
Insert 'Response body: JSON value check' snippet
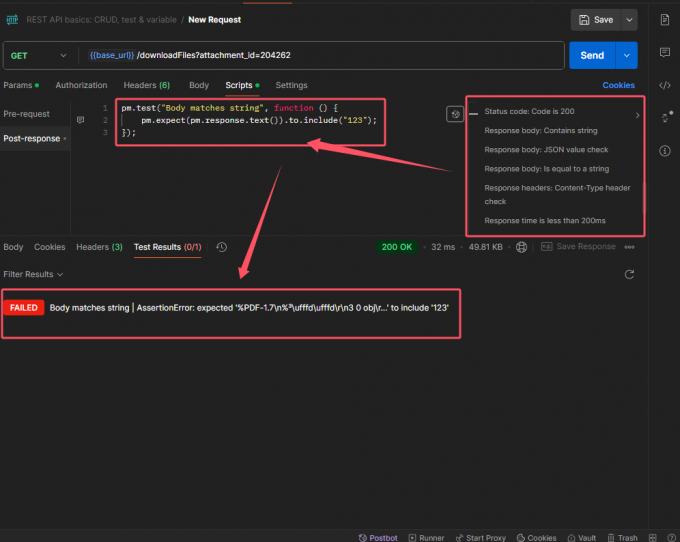coord(546,150)
